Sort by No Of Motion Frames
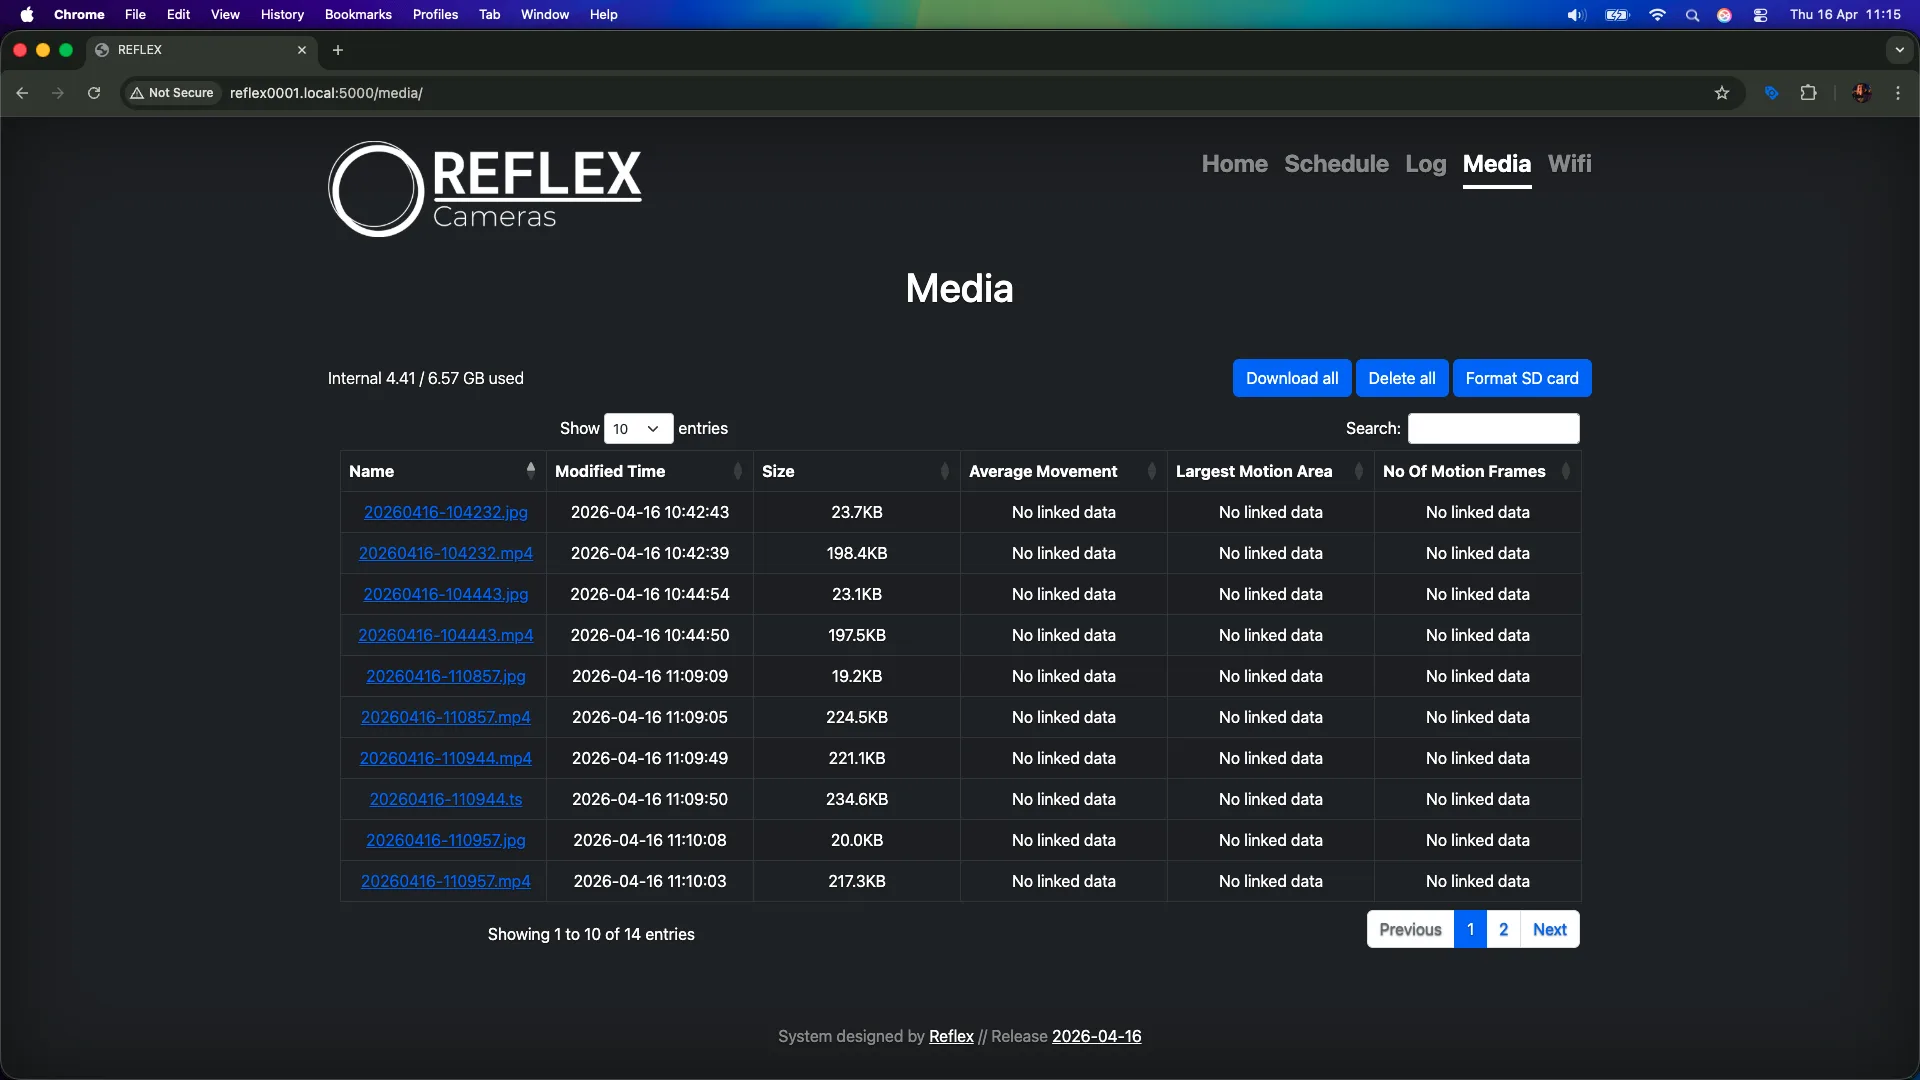Viewport: 1920px width, 1080px height. (1477, 471)
